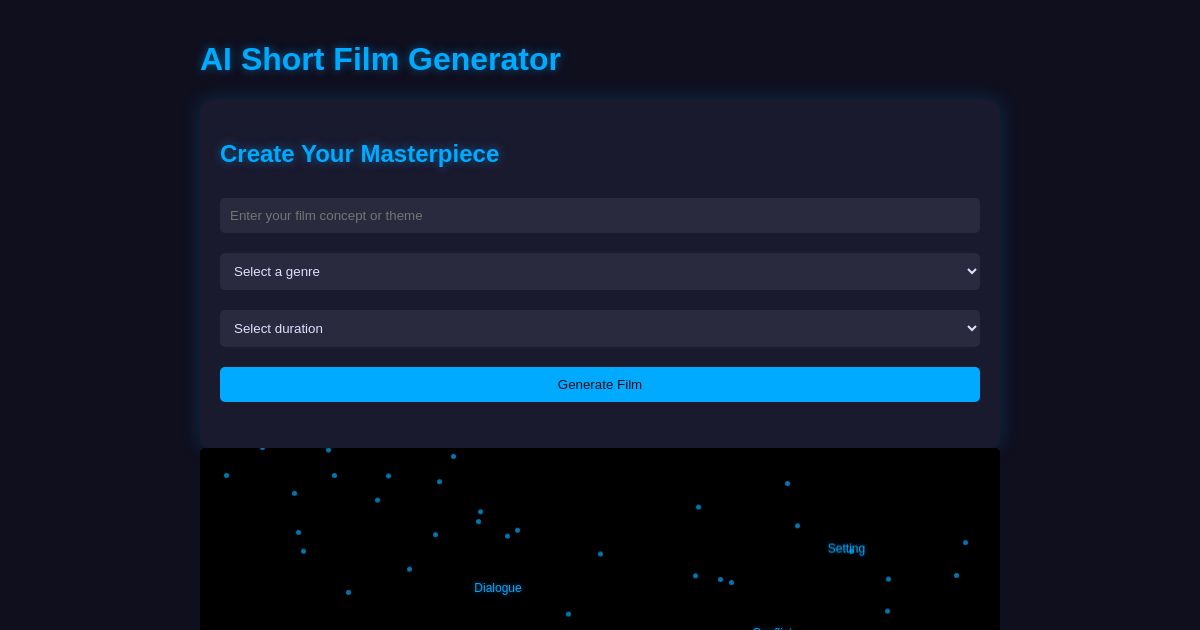Click the 'Create Your Masterpiece' heading
The height and width of the screenshot is (630, 1200).
(359, 154)
